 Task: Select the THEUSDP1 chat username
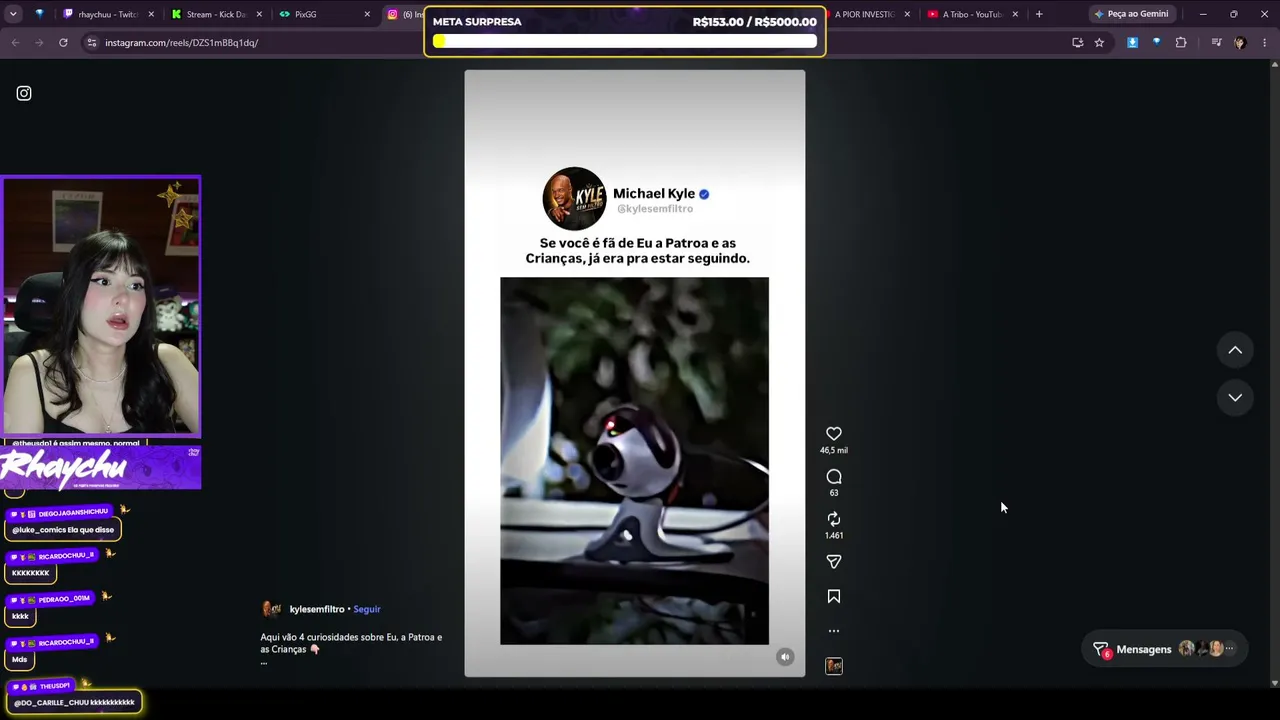(55, 687)
